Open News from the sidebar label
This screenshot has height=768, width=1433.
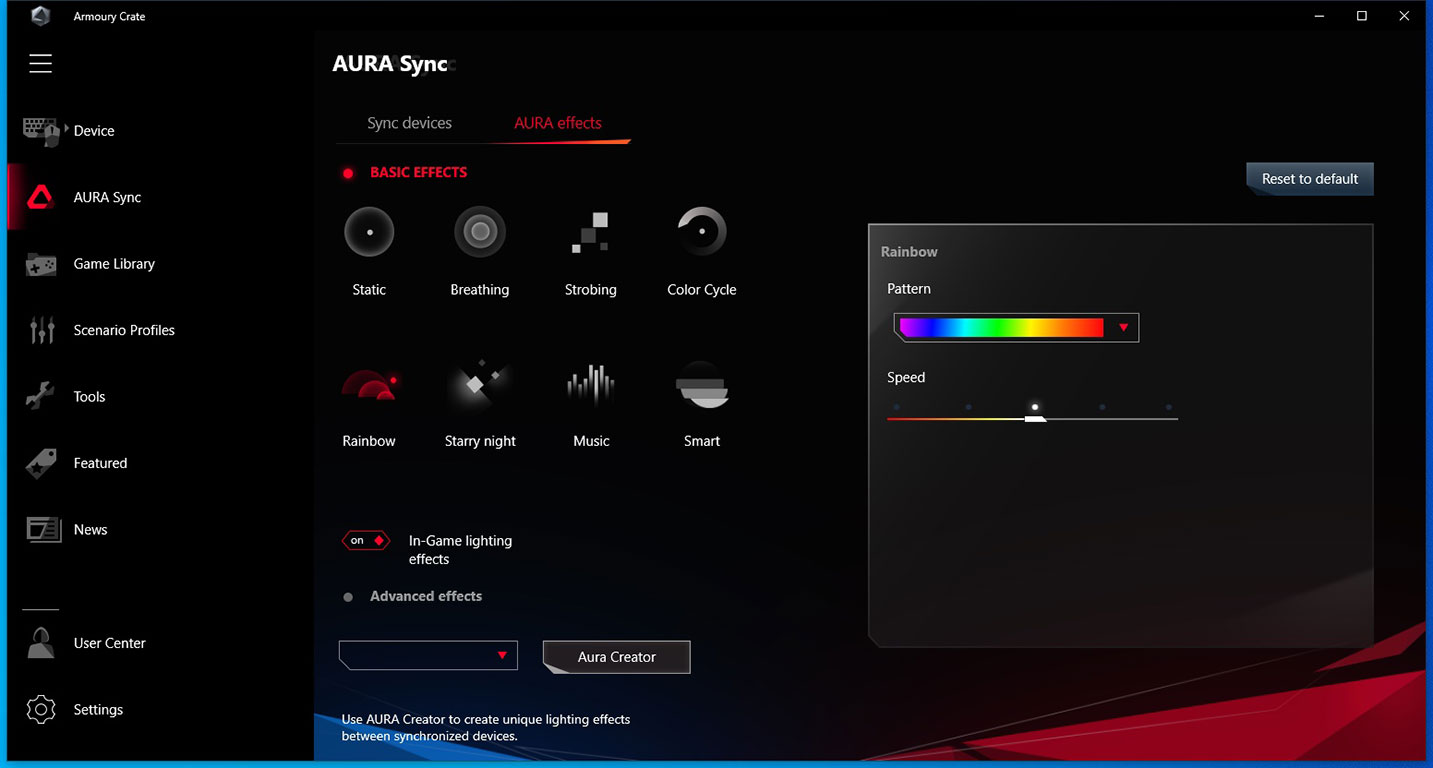coord(90,530)
